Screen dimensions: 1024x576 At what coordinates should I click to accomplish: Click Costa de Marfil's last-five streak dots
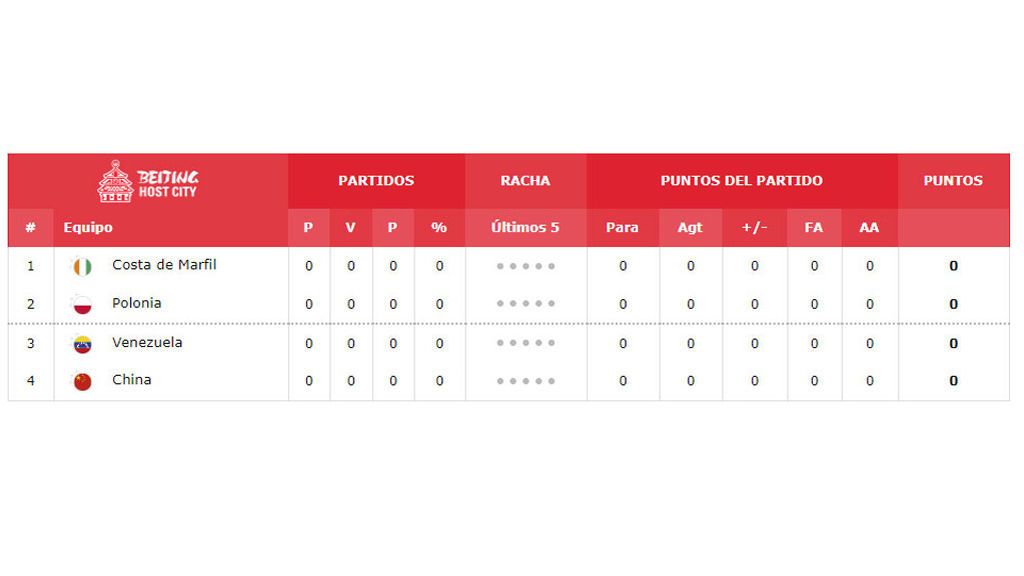pos(526,266)
